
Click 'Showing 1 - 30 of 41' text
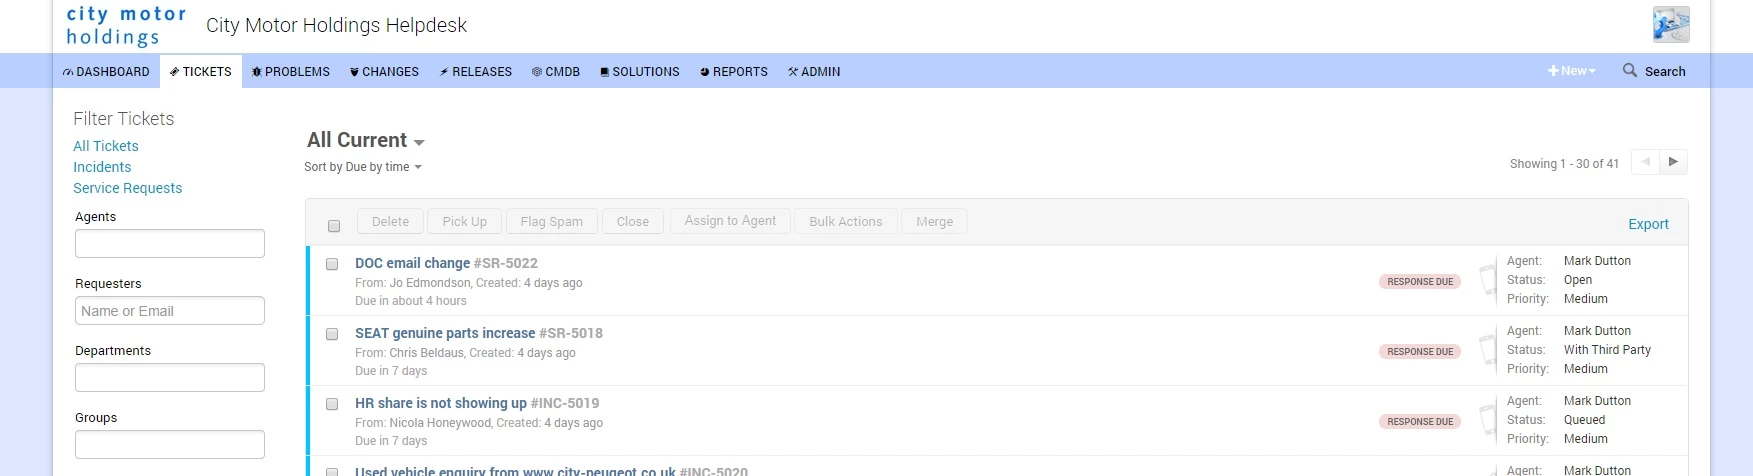1564,164
